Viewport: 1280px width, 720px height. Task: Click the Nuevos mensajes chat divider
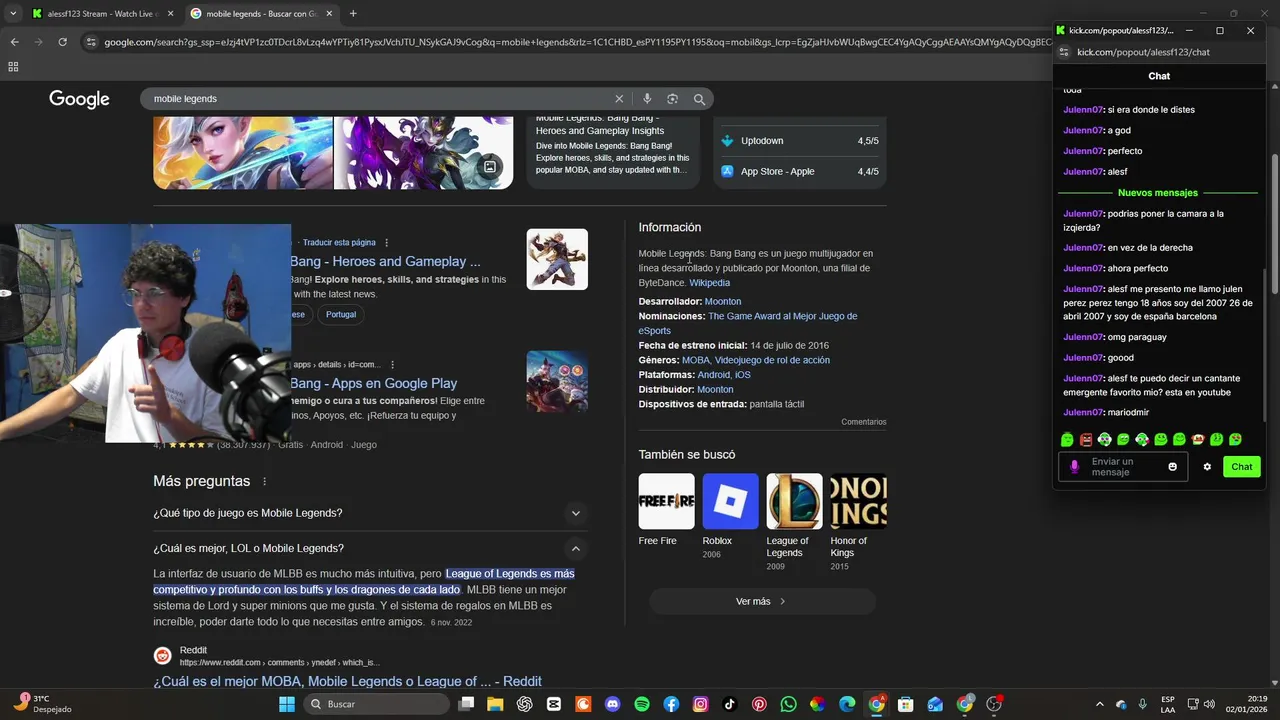pos(1158,193)
